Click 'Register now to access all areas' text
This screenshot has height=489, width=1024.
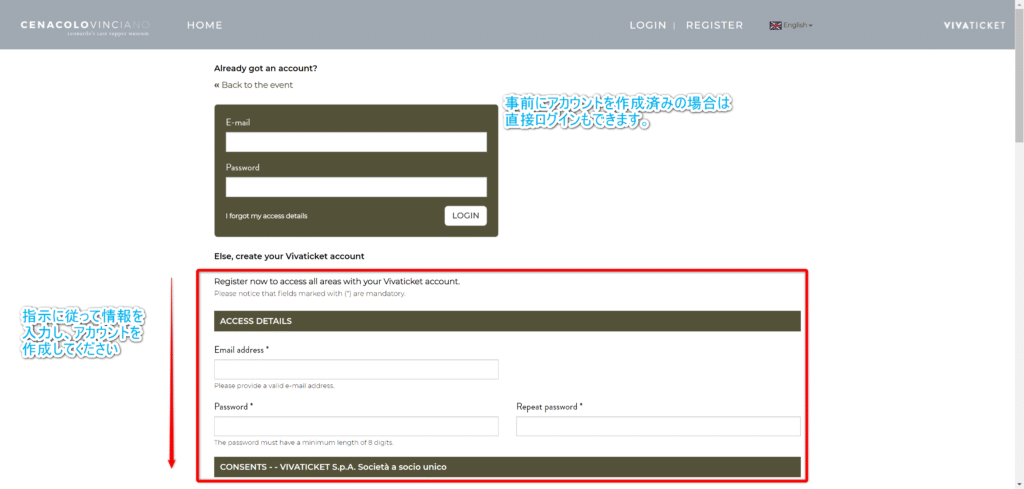[337, 282]
